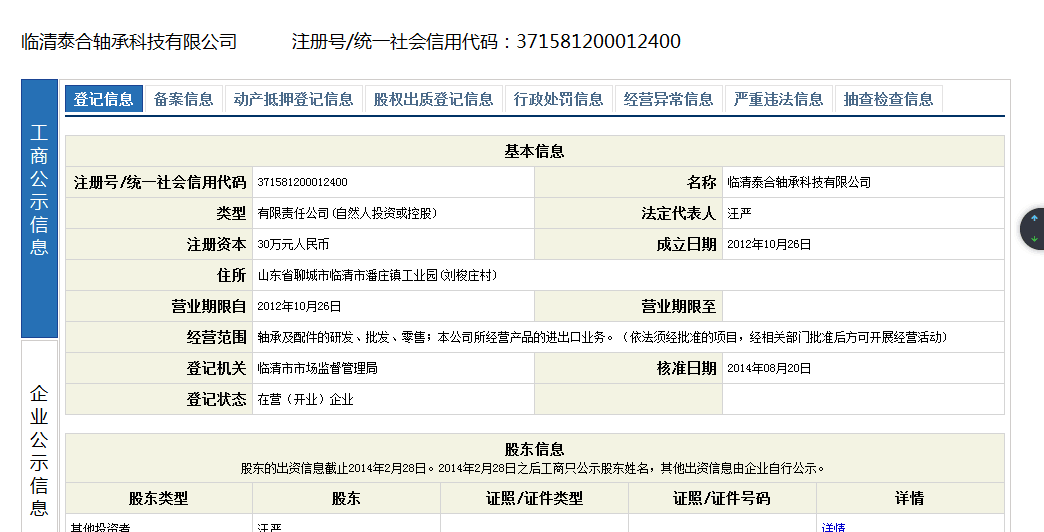The width and height of the screenshot is (1044, 532).
Task: Click the registration number 371581200012400 in header
Action: pyautogui.click(x=598, y=42)
